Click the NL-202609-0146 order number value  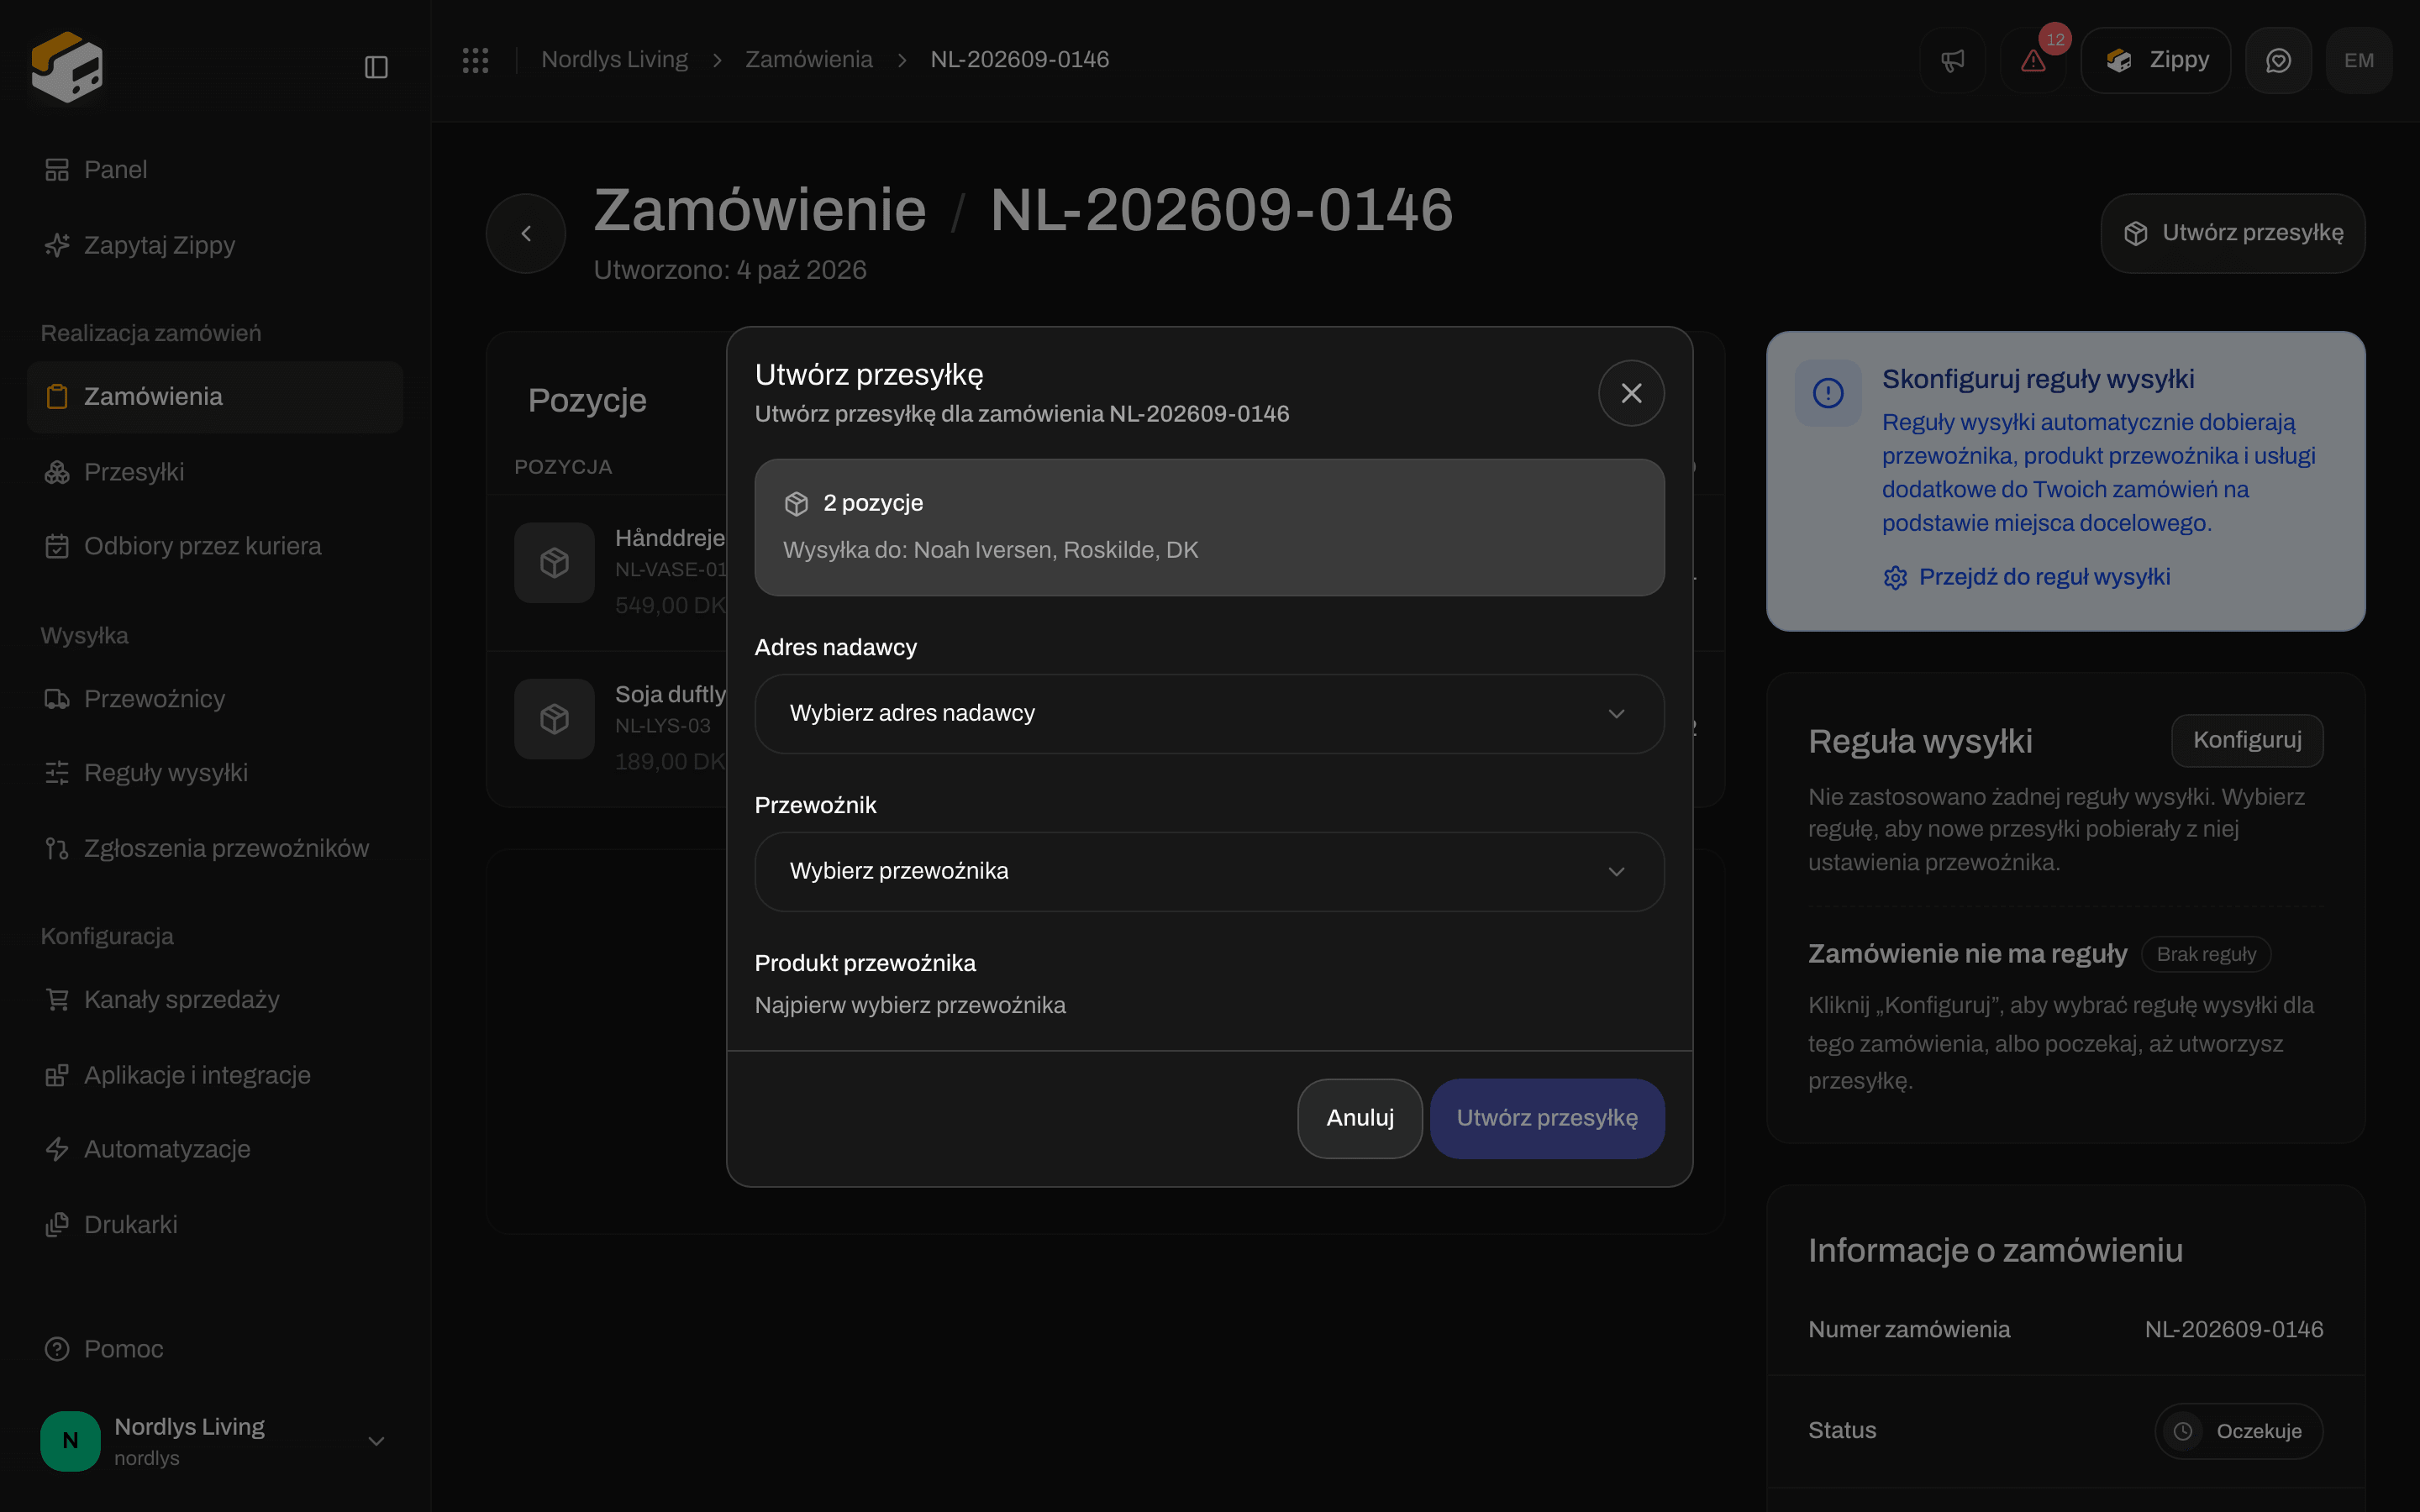coord(2234,1330)
